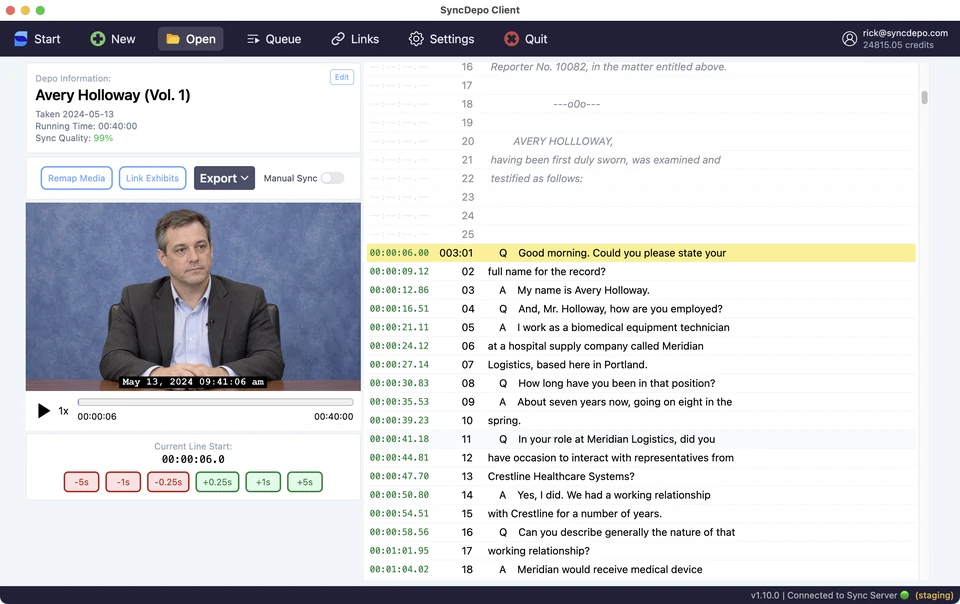Click timestamp 00:00:21.11
Image resolution: width=960 pixels, height=604 pixels.
(399, 327)
